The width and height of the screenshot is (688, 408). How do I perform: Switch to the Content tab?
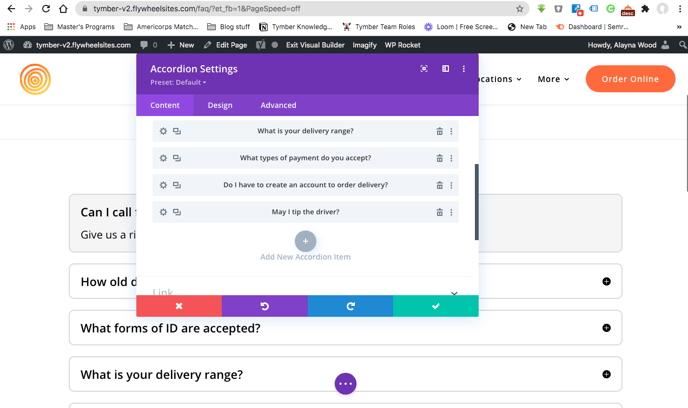point(165,105)
